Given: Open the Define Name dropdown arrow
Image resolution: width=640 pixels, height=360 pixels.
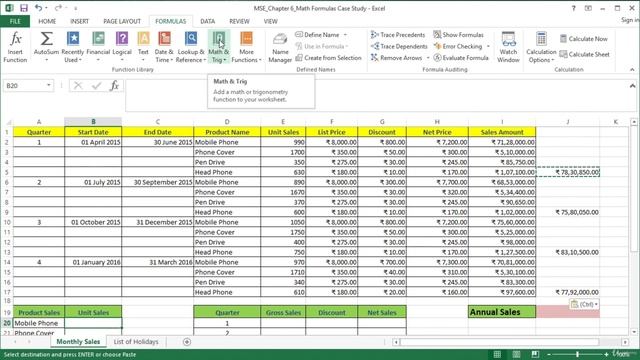Looking at the screenshot, I should [x=345, y=35].
